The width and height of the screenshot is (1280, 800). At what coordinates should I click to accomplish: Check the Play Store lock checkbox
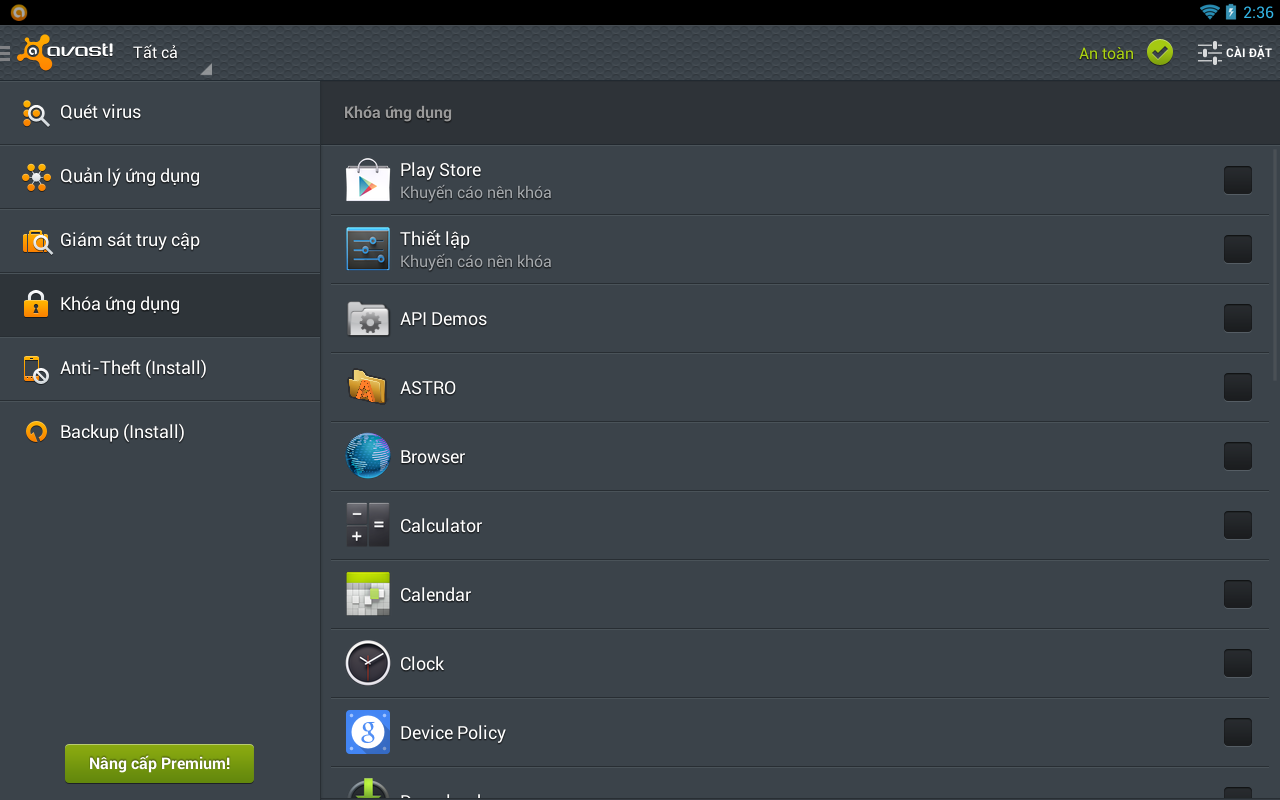point(1238,180)
